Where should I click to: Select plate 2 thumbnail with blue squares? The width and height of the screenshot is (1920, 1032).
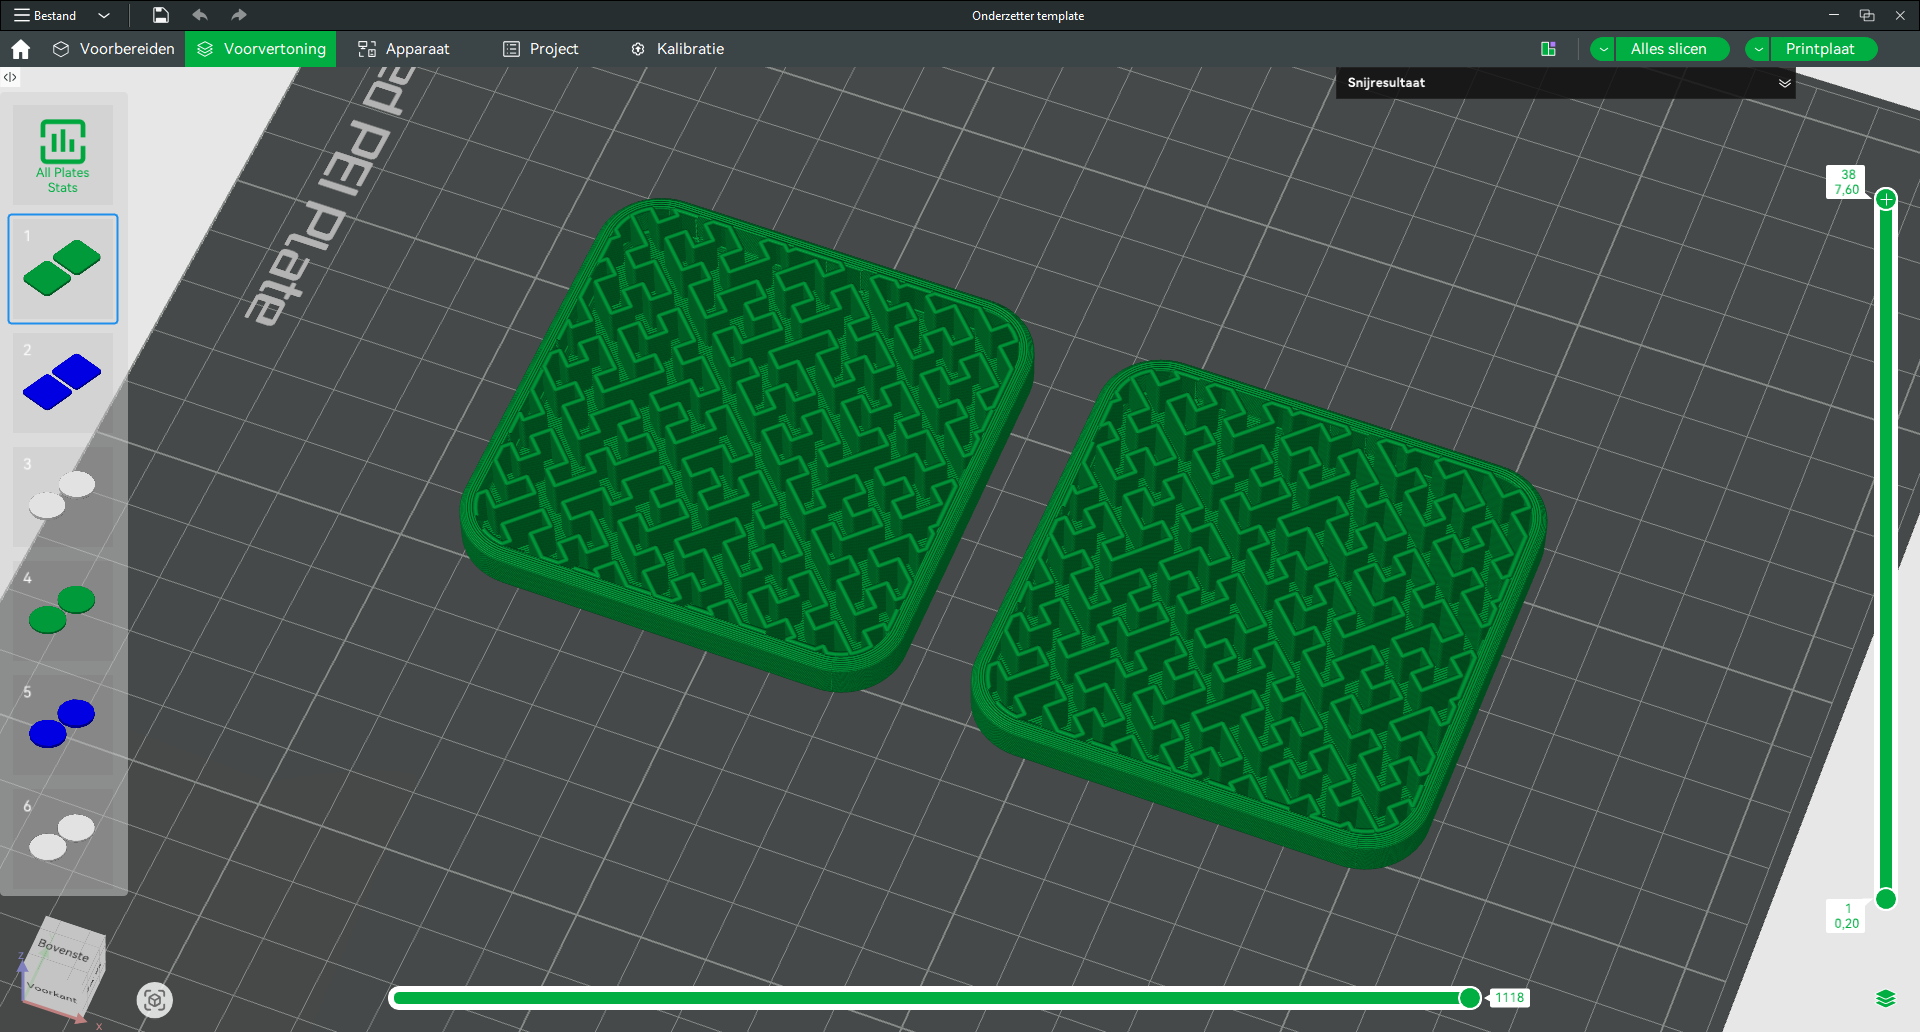[x=63, y=383]
